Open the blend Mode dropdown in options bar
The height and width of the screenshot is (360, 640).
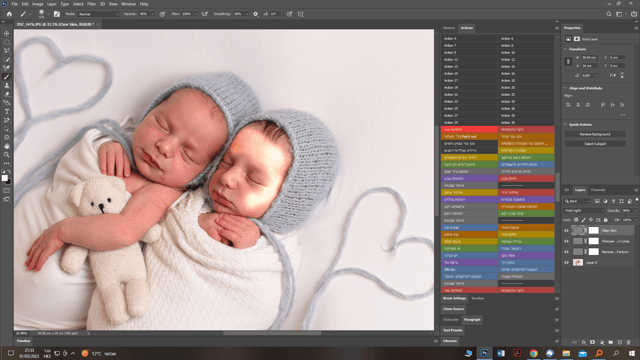(98, 14)
